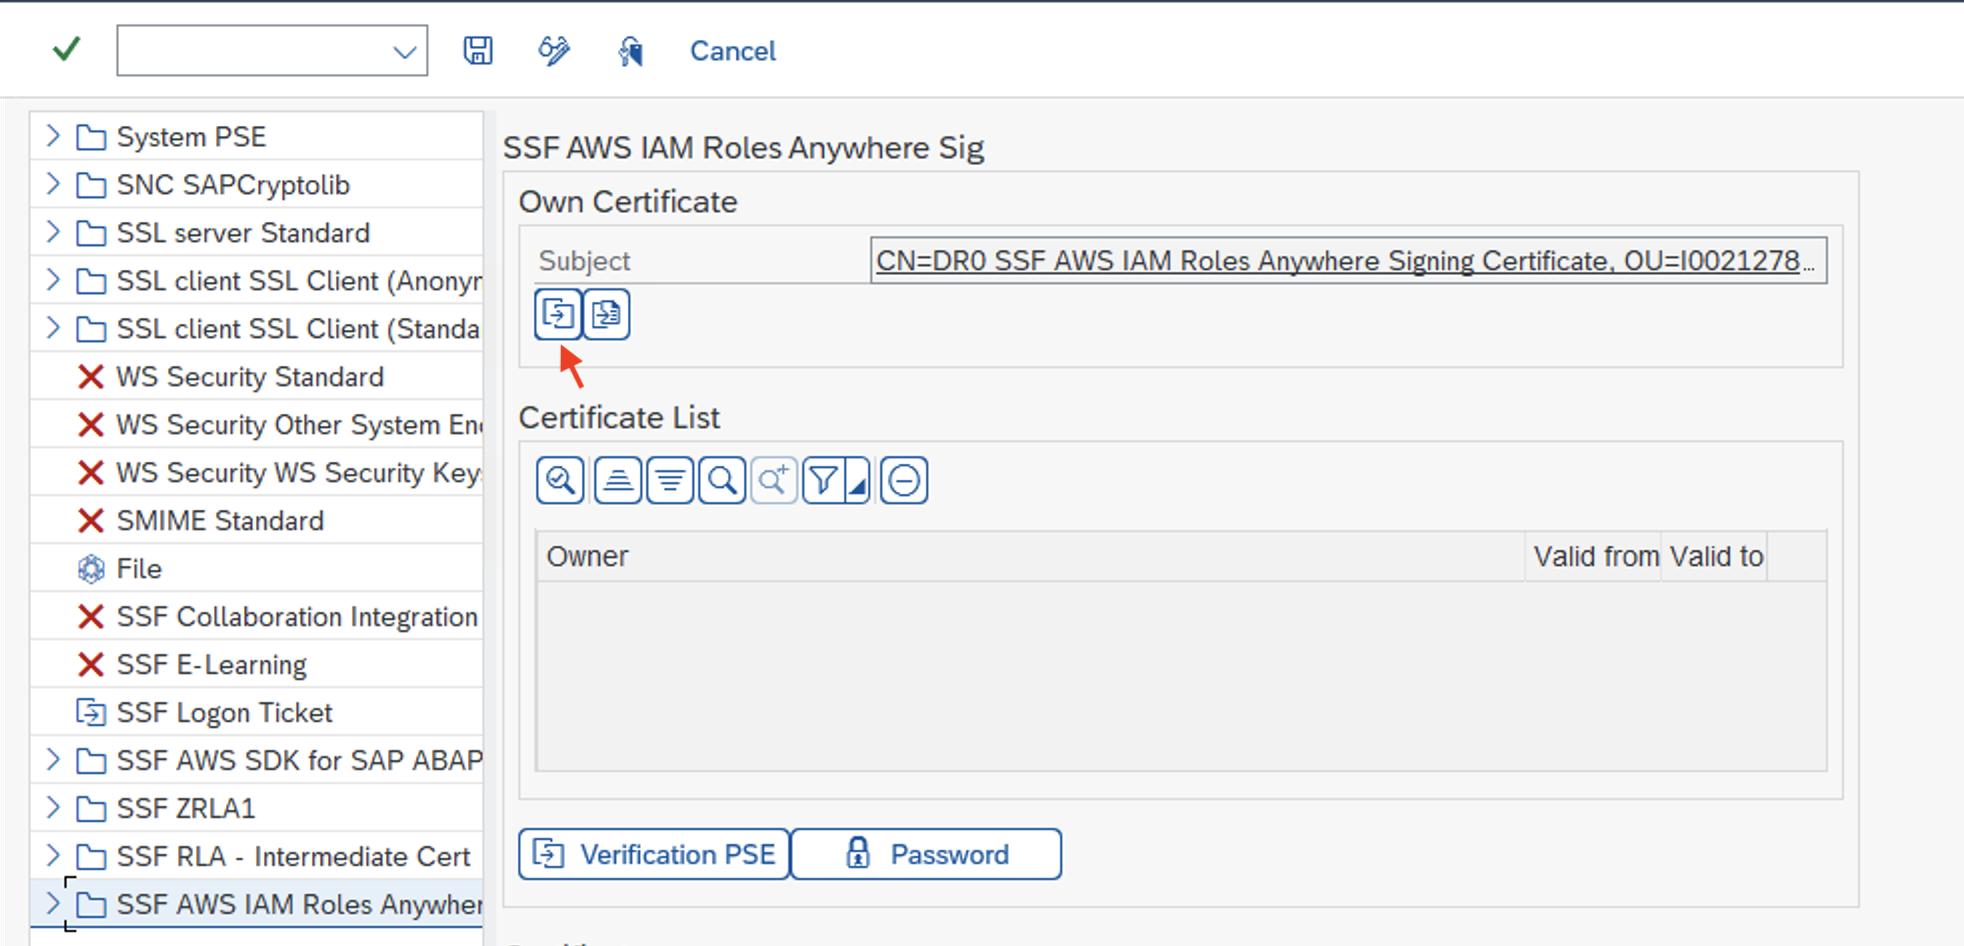Open the command field dropdown arrow
This screenshot has width=1964, height=946.
tap(404, 50)
